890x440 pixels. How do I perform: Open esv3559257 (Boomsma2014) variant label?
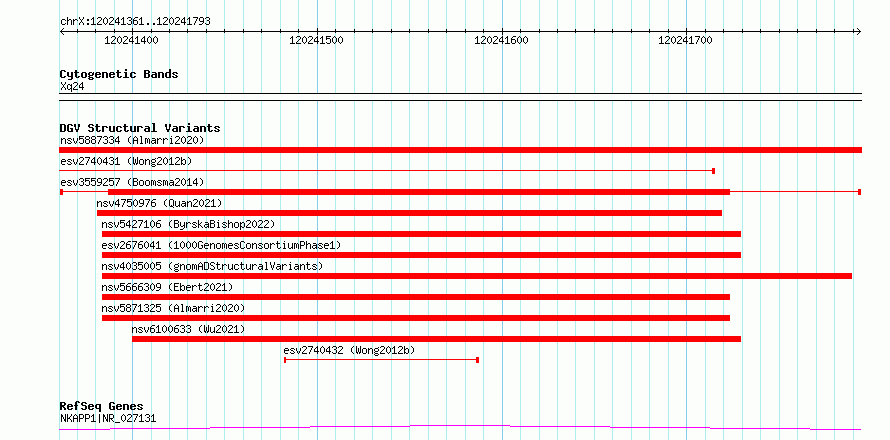132,182
